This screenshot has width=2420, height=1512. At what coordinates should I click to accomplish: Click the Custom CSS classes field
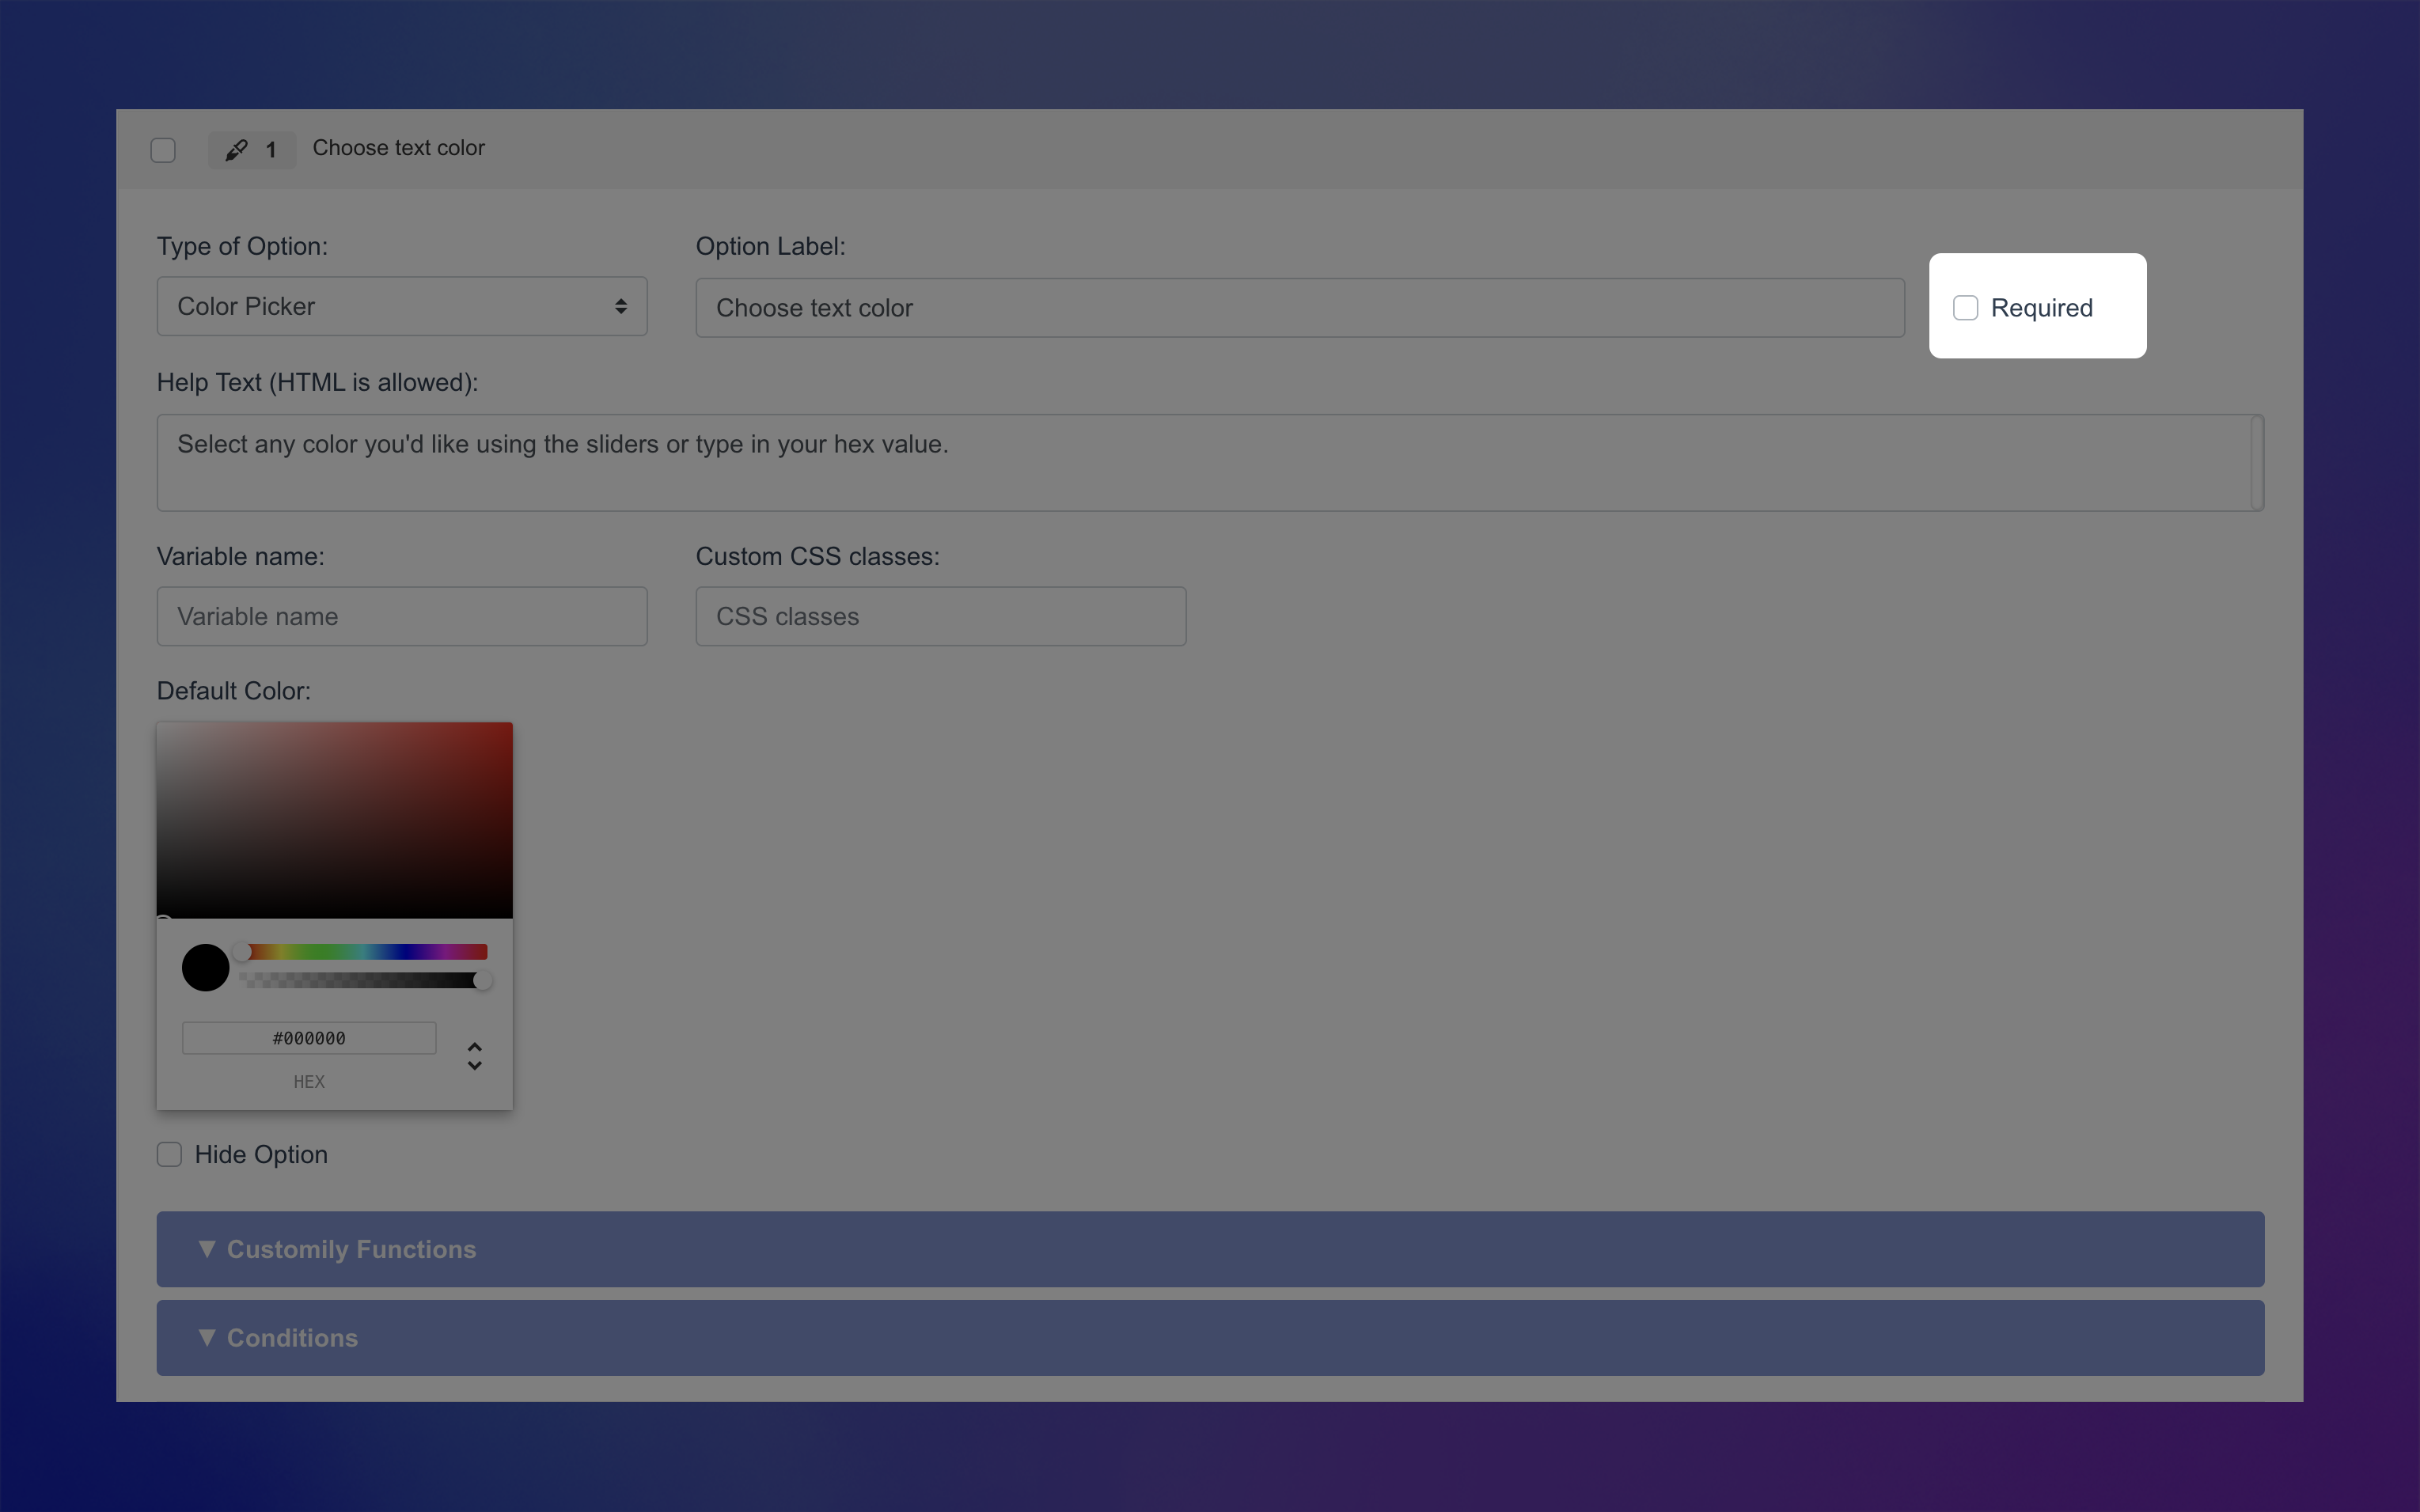(940, 616)
